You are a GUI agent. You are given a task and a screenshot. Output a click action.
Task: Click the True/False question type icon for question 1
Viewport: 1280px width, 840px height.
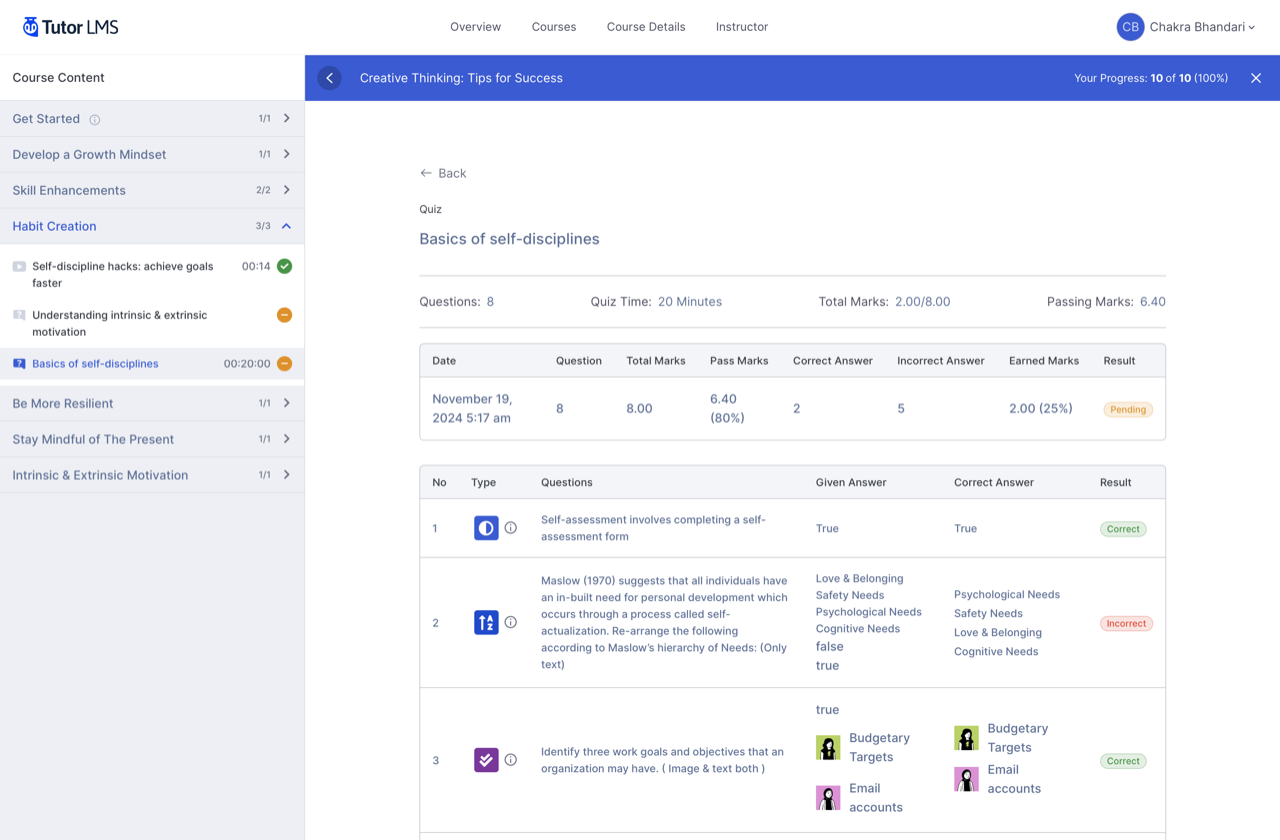(486, 528)
